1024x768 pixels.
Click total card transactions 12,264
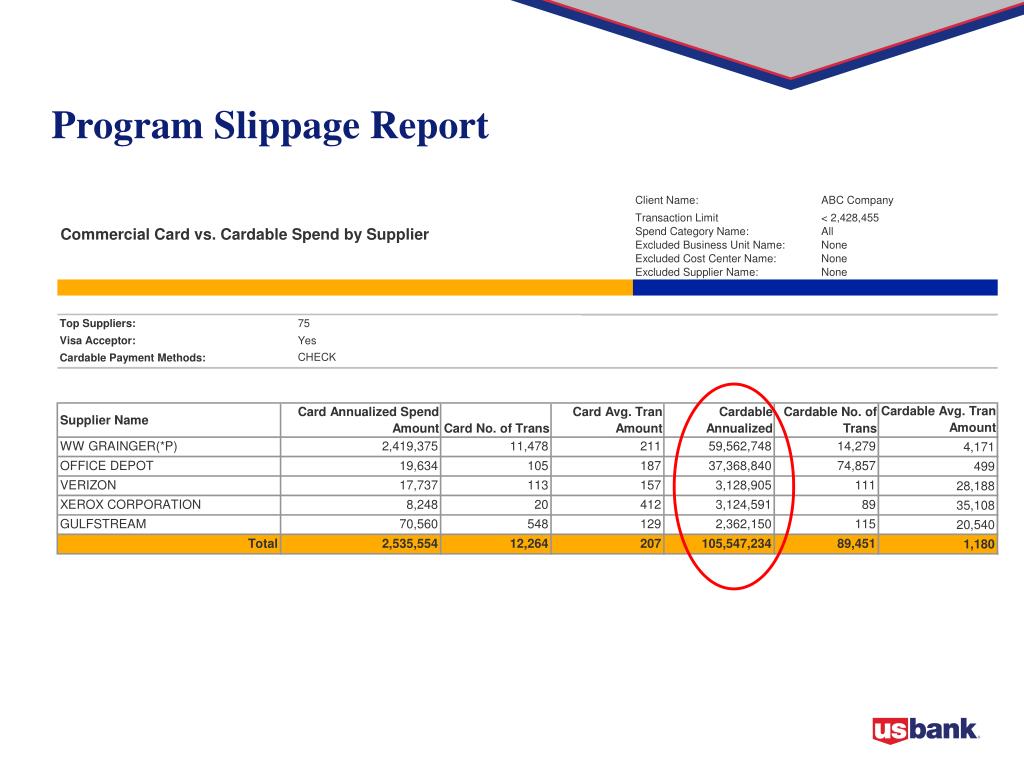pos(529,543)
